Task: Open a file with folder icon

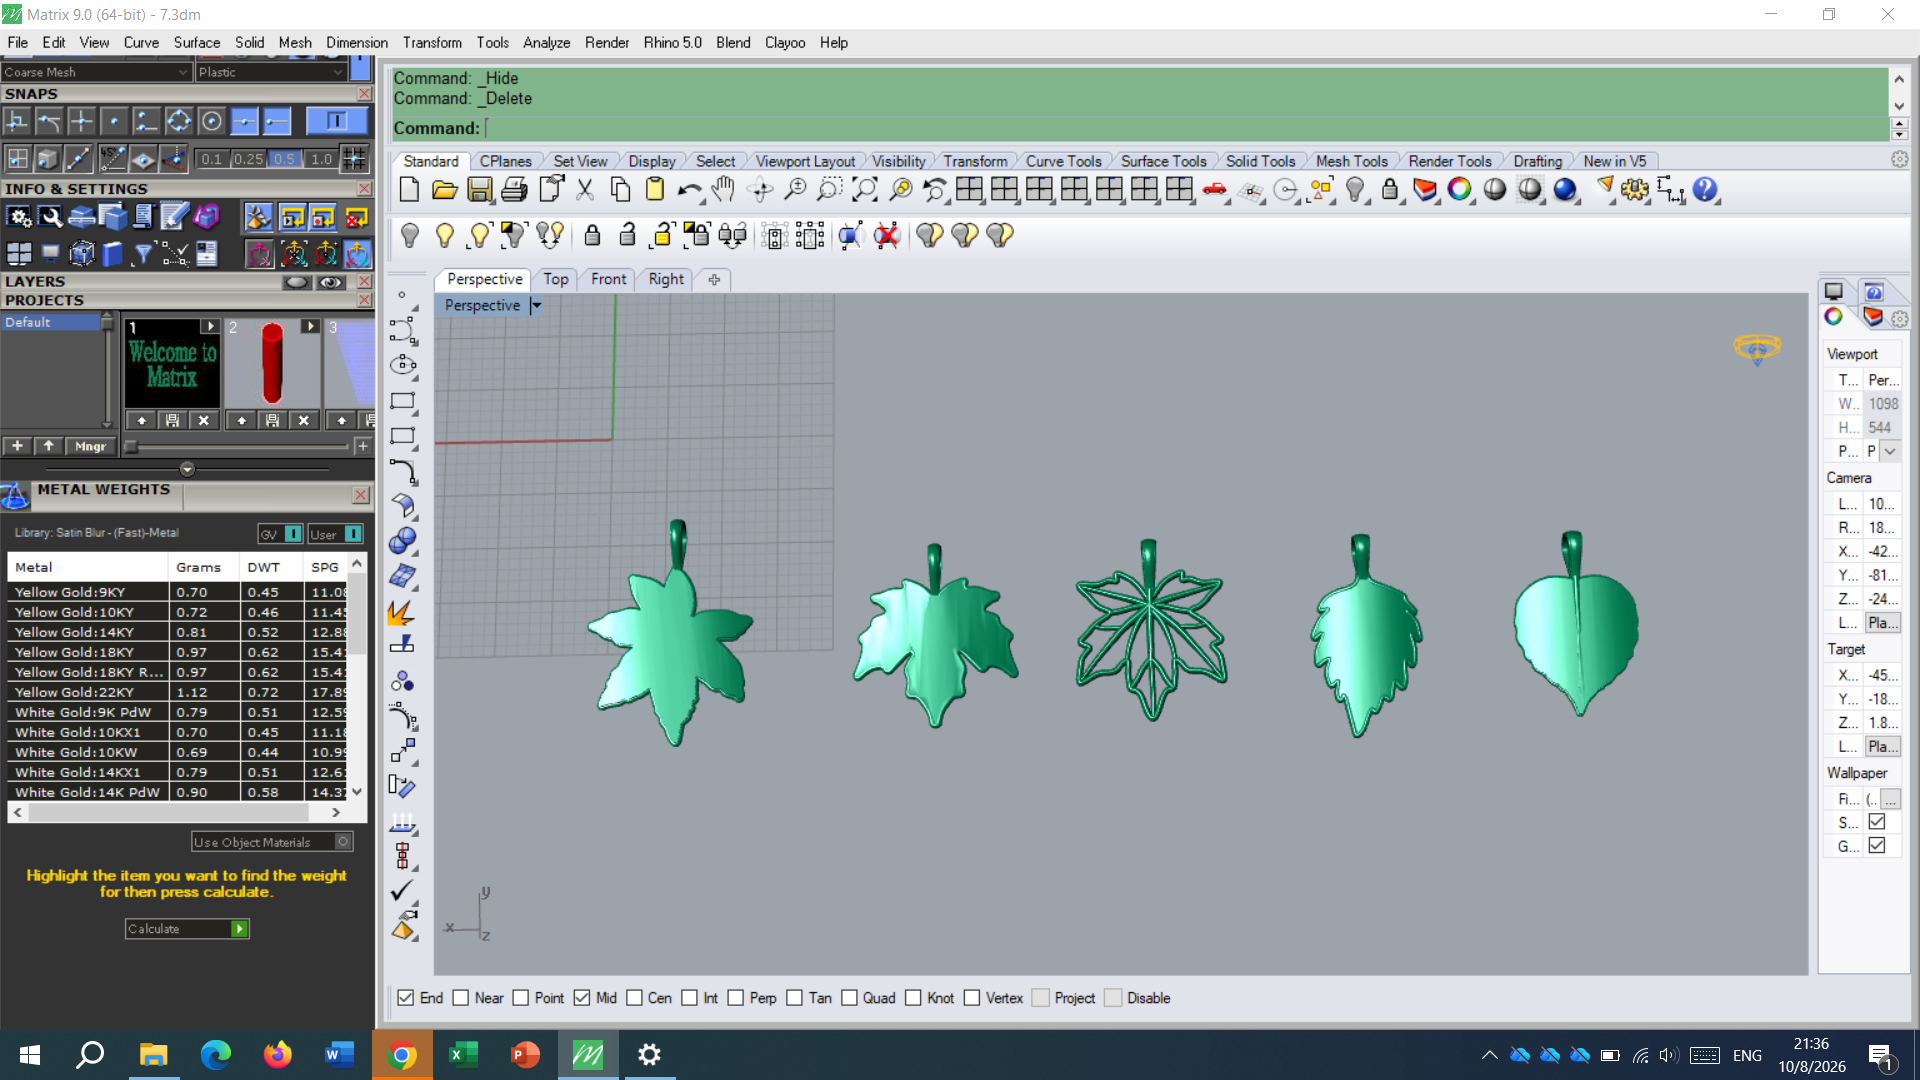Action: pos(444,190)
